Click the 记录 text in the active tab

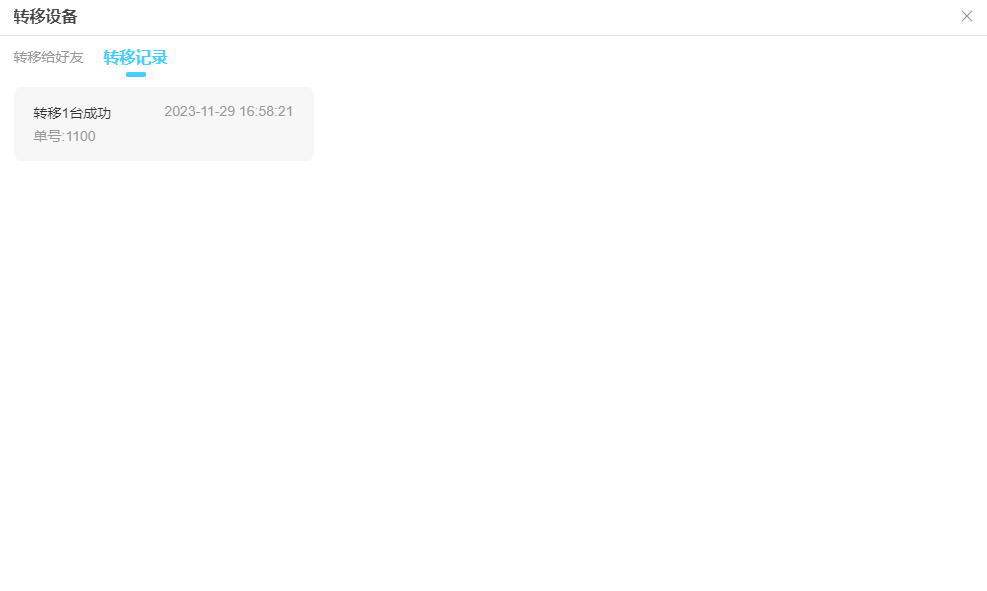coord(151,57)
